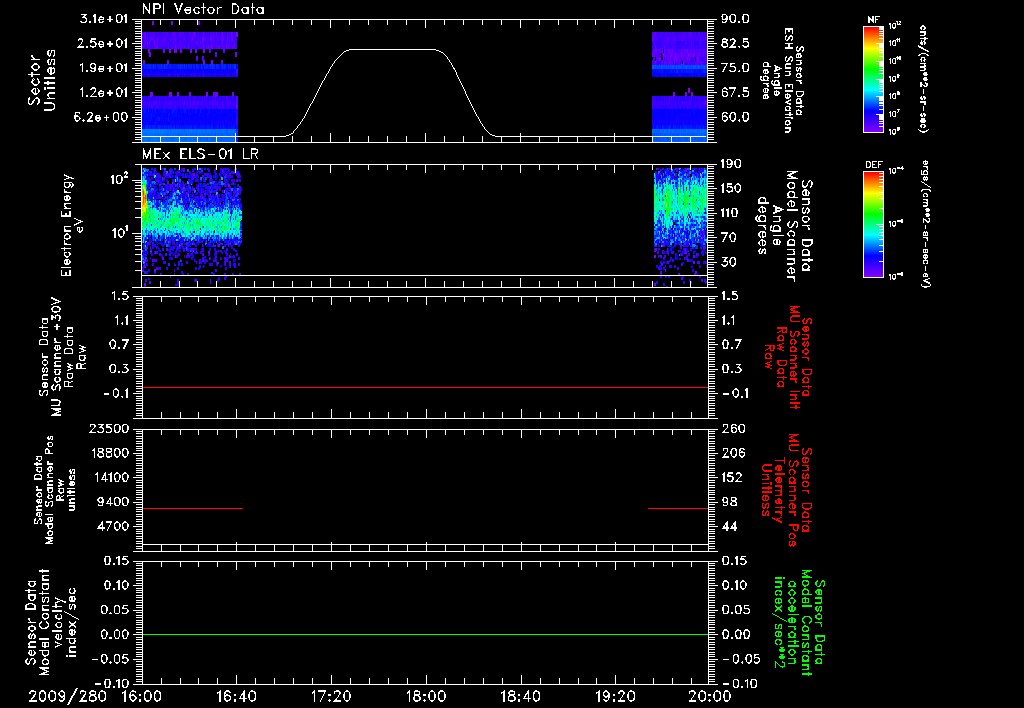The image size is (1024, 708).
Task: Click the "16:00" time tick label
Action: [x=142, y=696]
